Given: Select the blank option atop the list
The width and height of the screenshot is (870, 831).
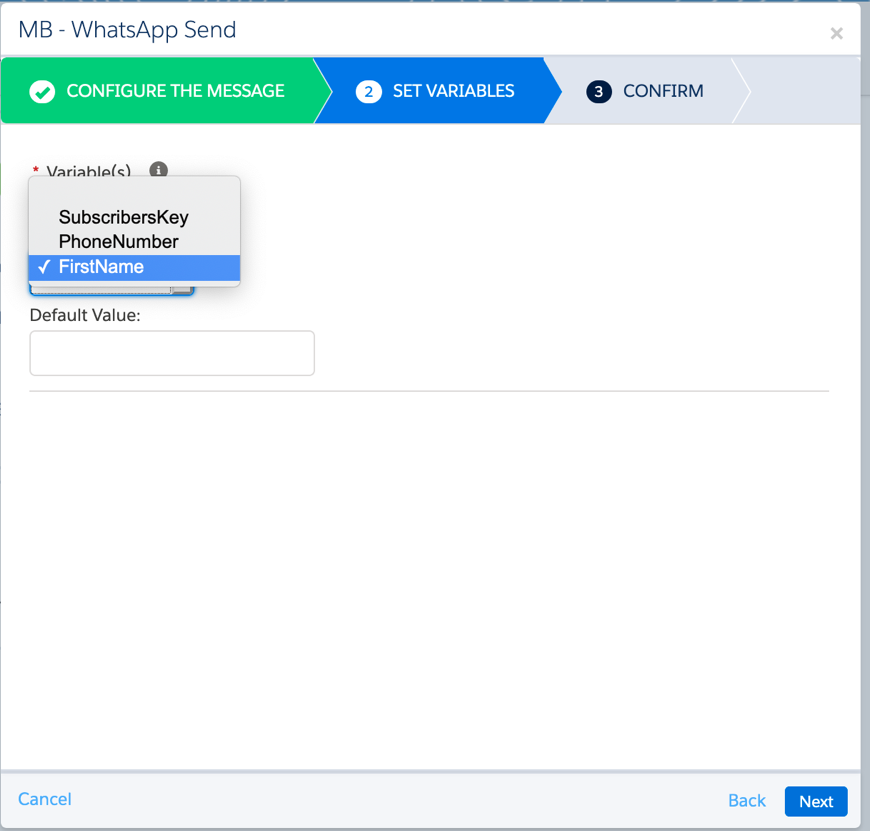Looking at the screenshot, I should [134, 193].
